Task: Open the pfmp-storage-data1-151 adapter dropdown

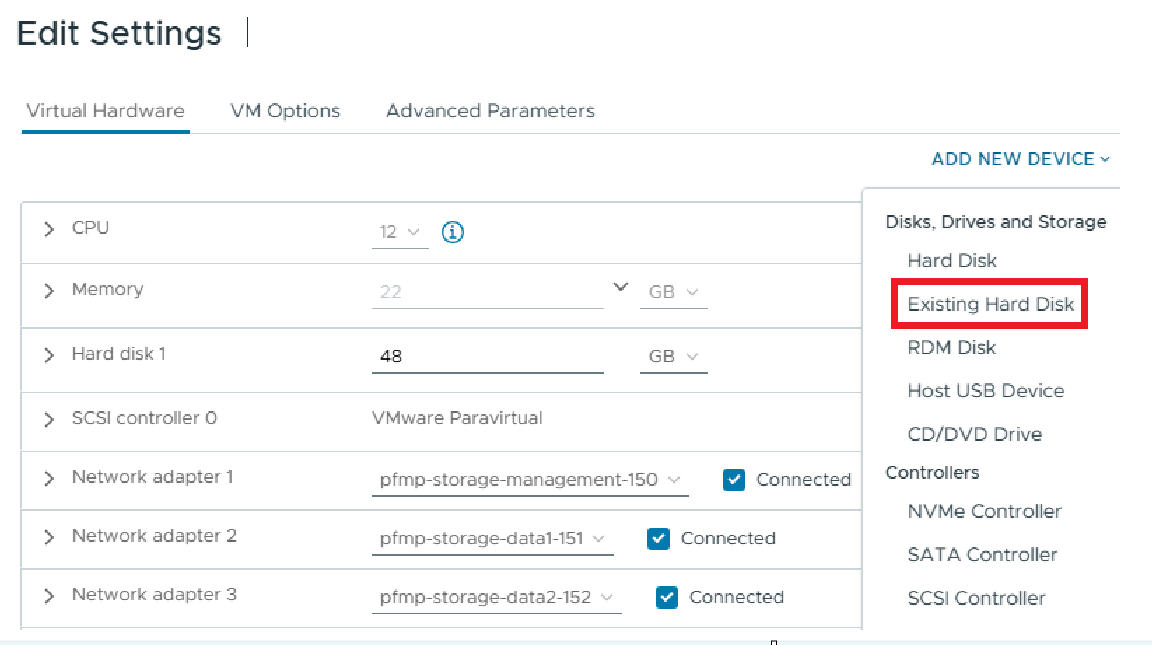Action: (x=492, y=538)
